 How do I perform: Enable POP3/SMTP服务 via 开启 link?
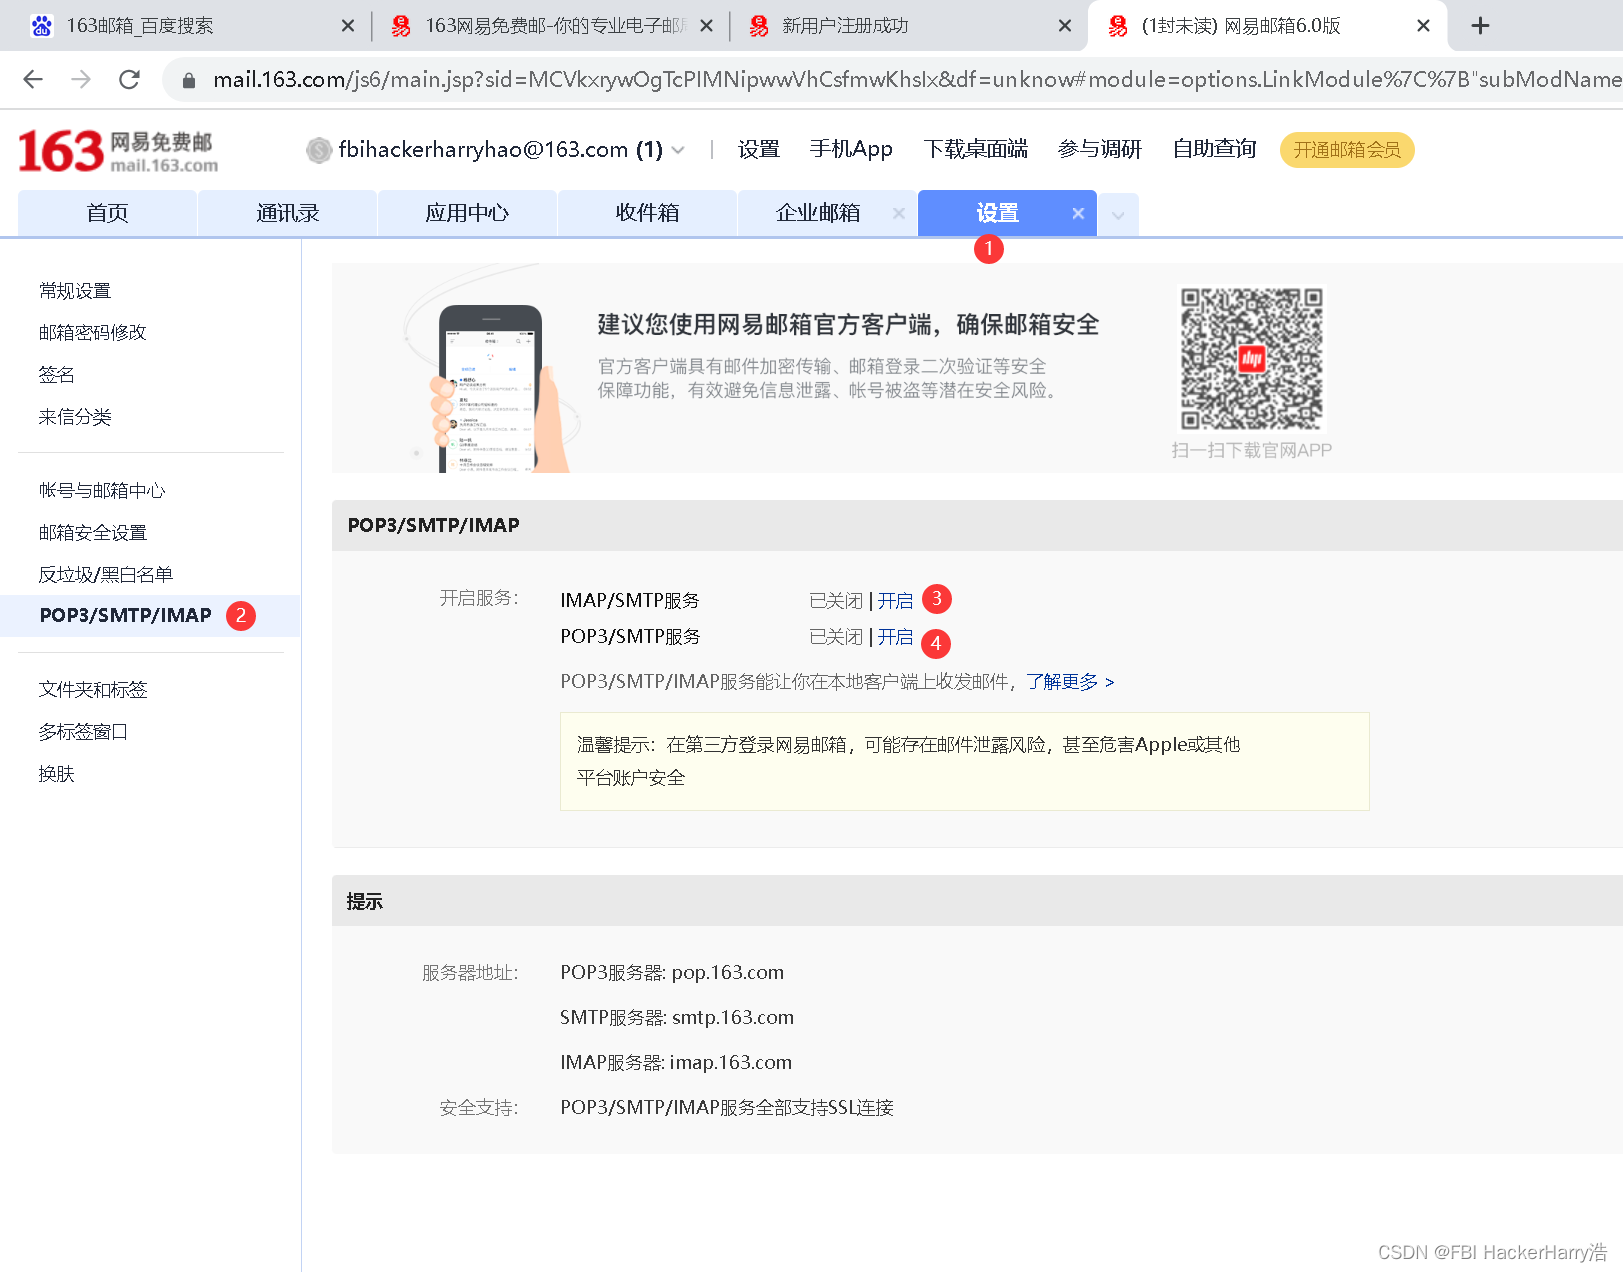click(895, 637)
